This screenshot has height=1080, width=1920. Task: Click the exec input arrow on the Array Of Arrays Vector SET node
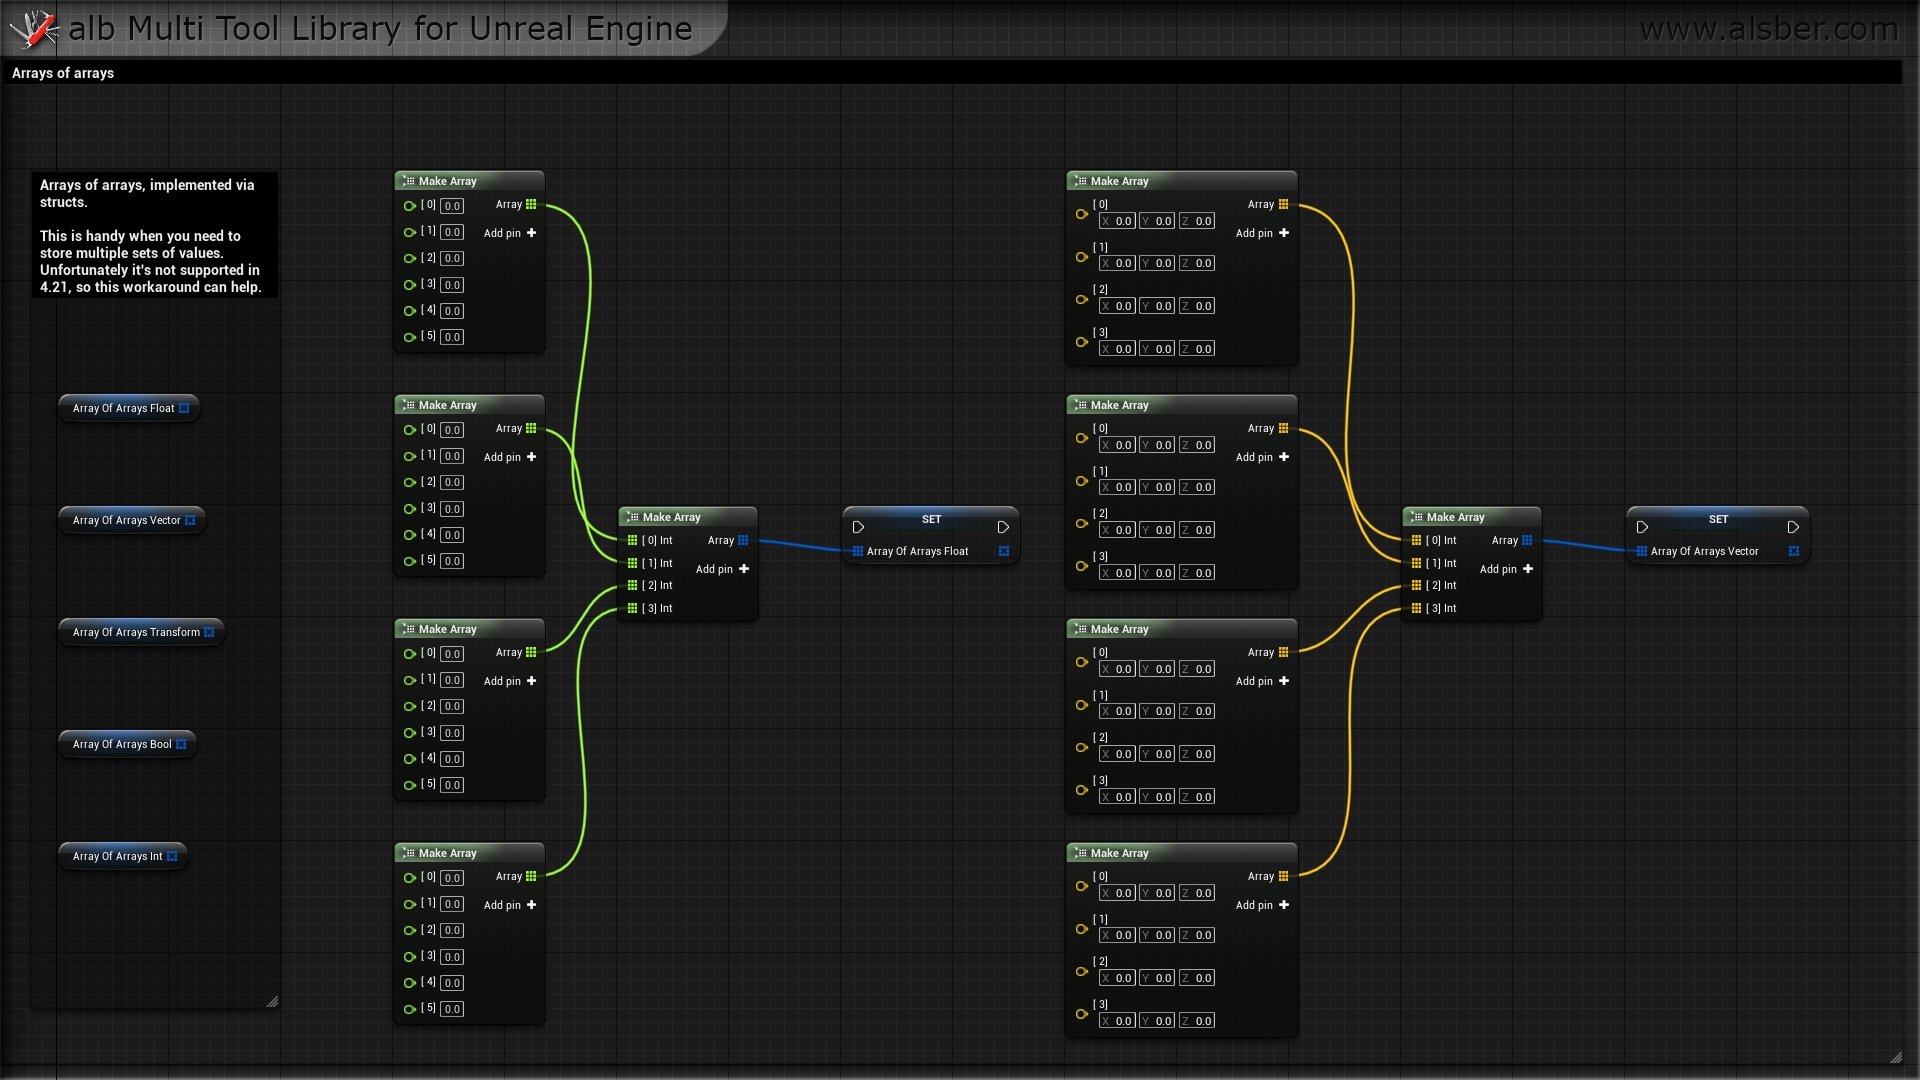1643,526
